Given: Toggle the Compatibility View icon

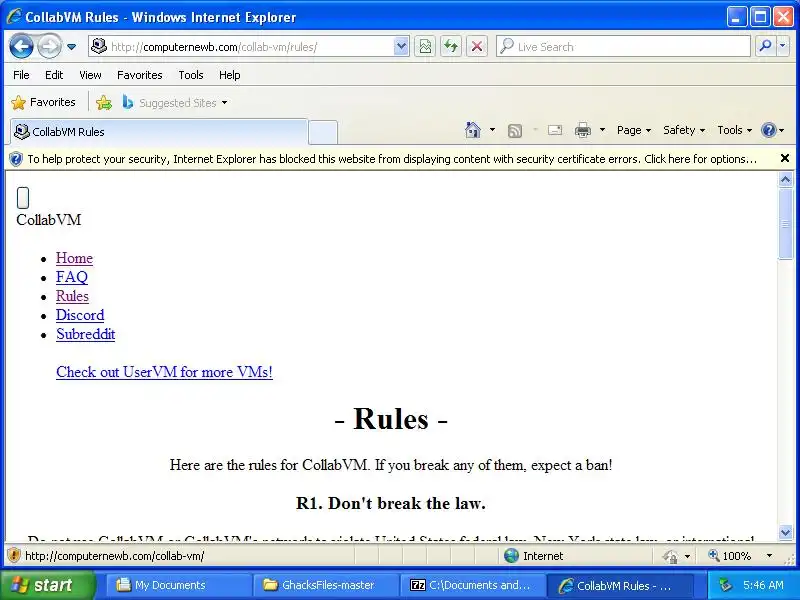Looking at the screenshot, I should click(x=424, y=47).
